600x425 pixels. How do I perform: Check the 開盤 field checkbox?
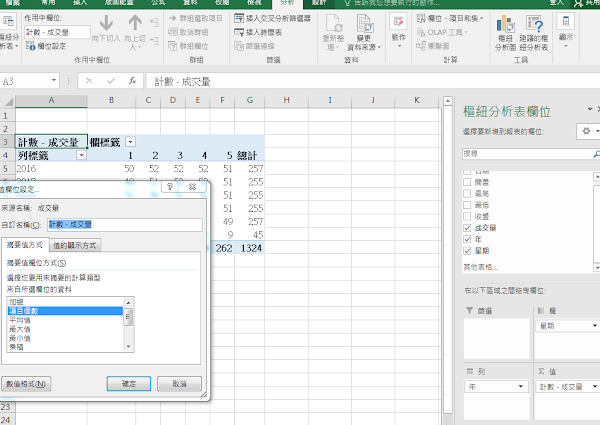(467, 182)
